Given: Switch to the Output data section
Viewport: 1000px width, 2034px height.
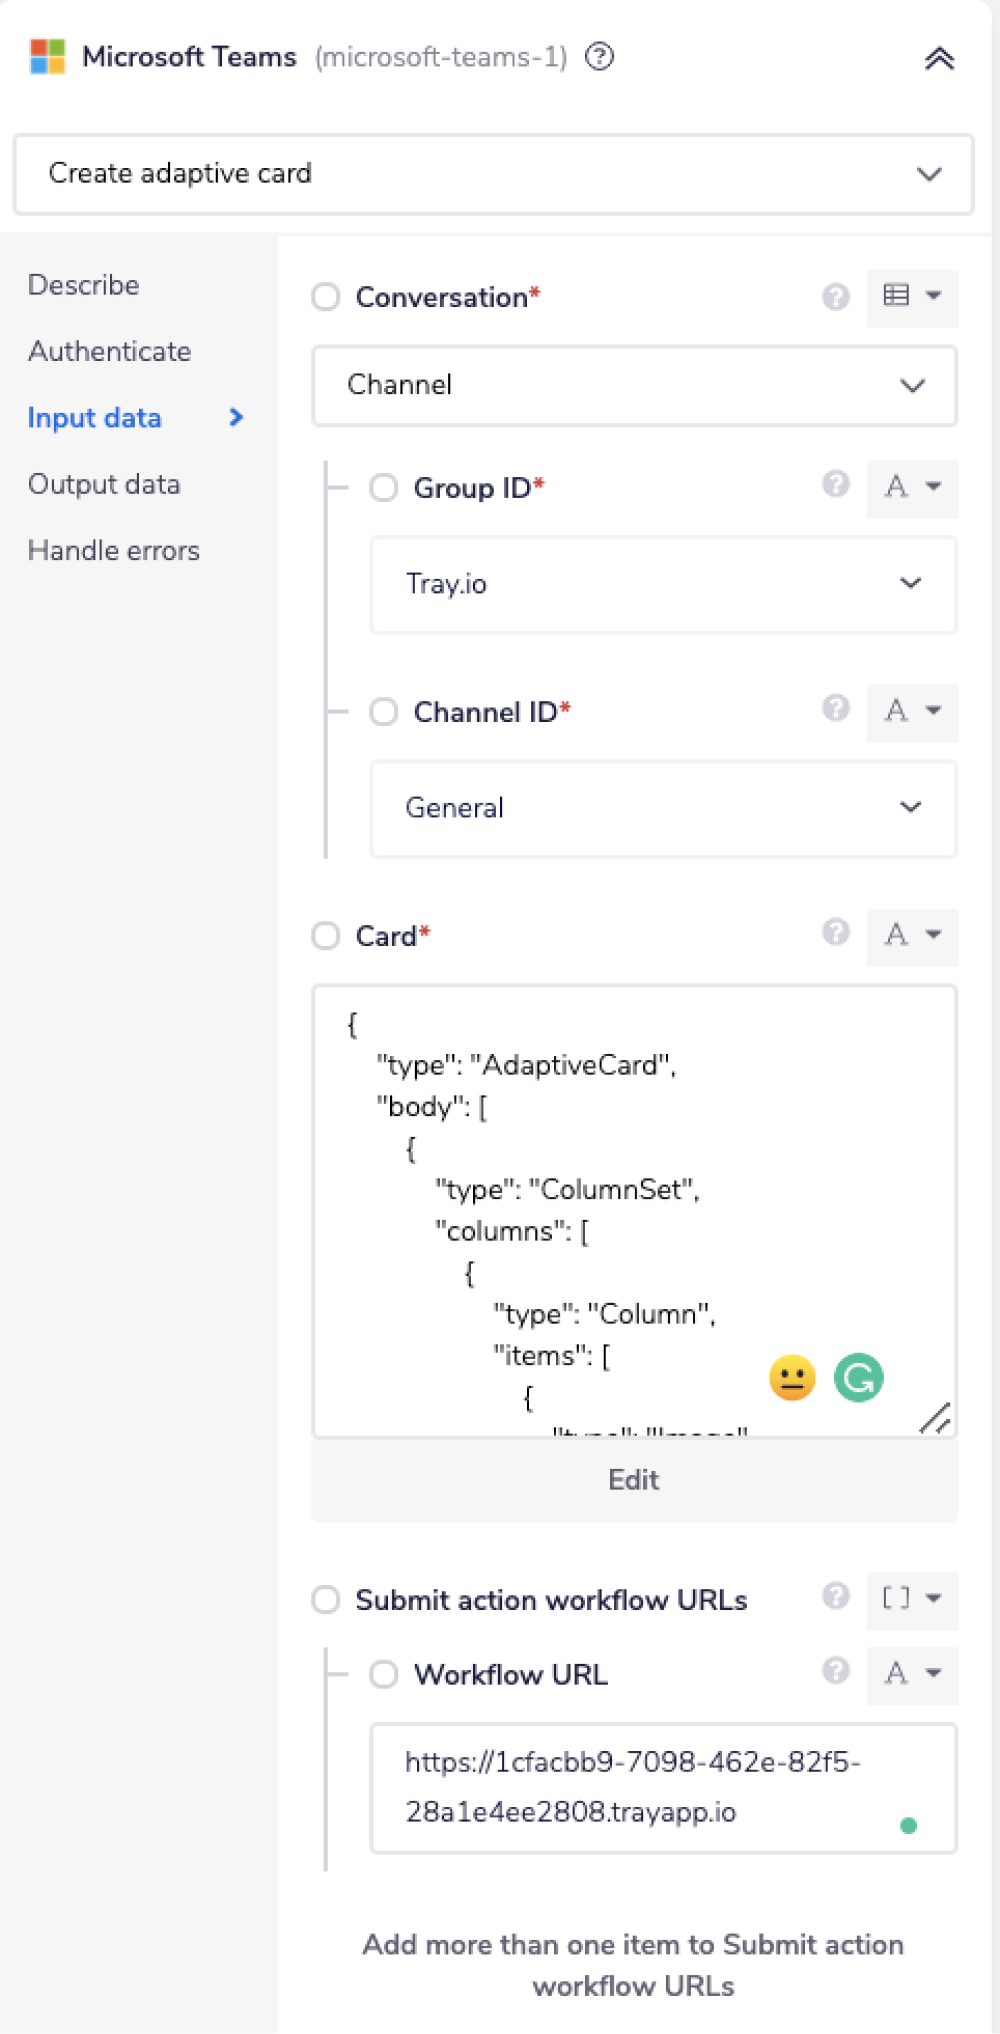Looking at the screenshot, I should [x=104, y=484].
